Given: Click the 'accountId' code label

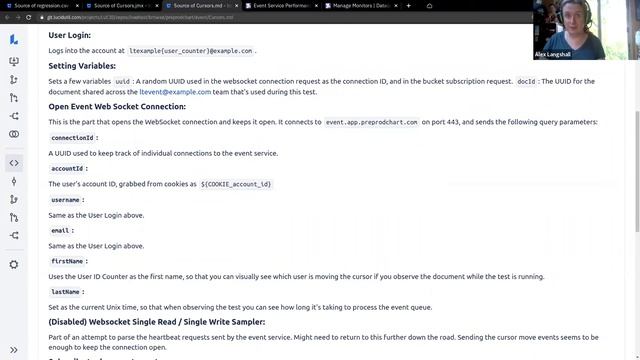Looking at the screenshot, I should click(x=67, y=169).
